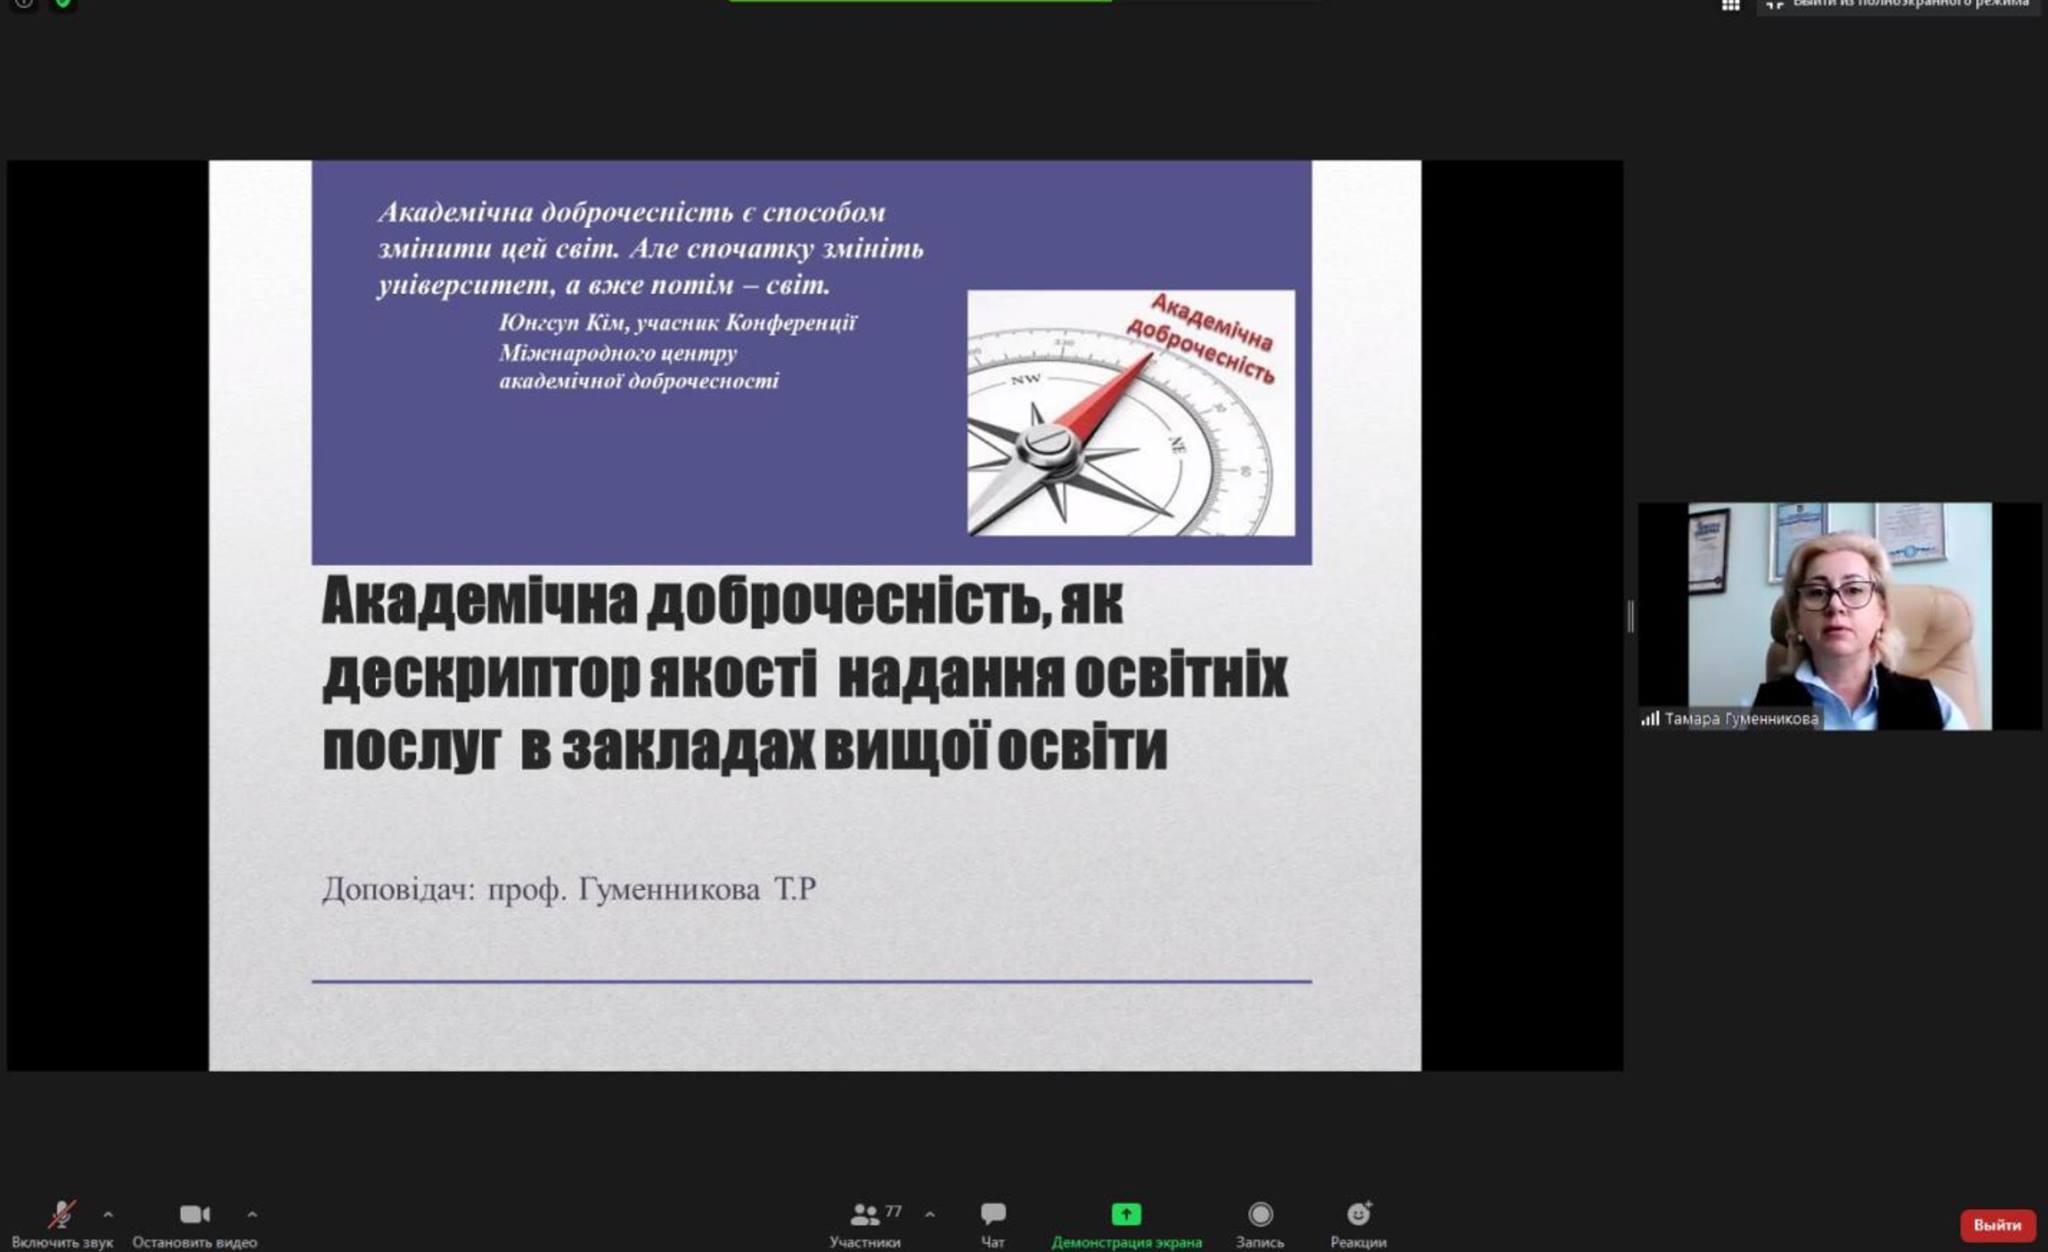Expand audio options arrow beside microphone

point(108,1214)
